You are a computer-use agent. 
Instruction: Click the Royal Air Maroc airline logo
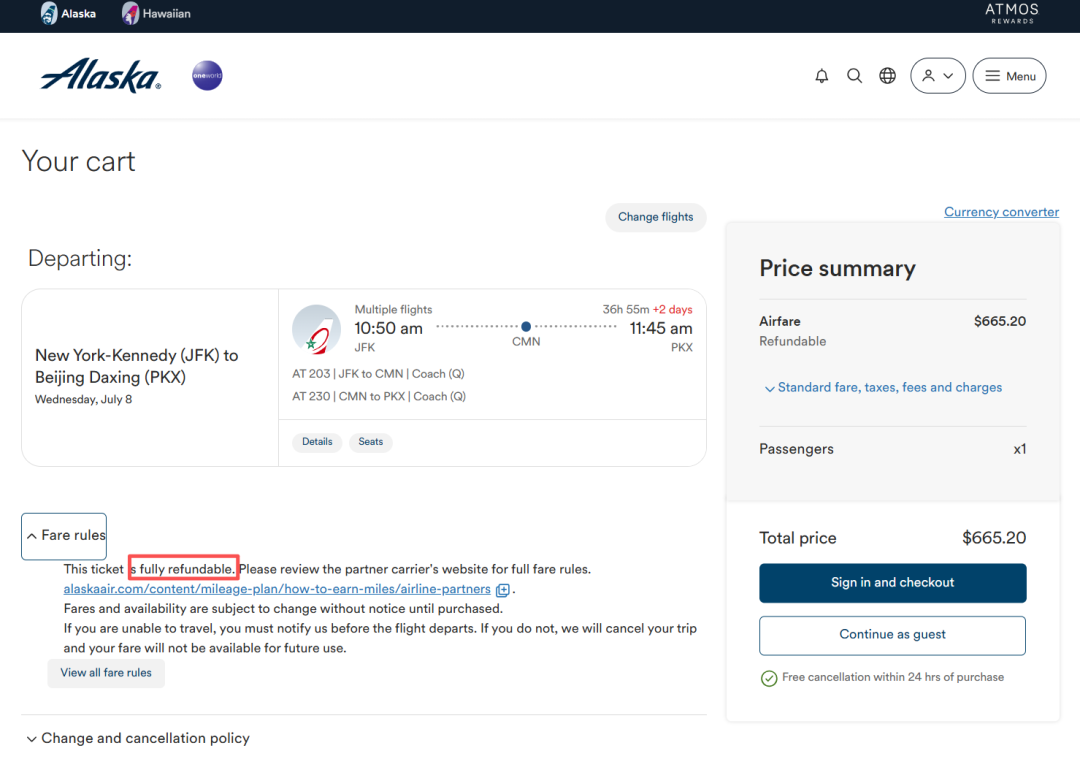pyautogui.click(x=316, y=329)
